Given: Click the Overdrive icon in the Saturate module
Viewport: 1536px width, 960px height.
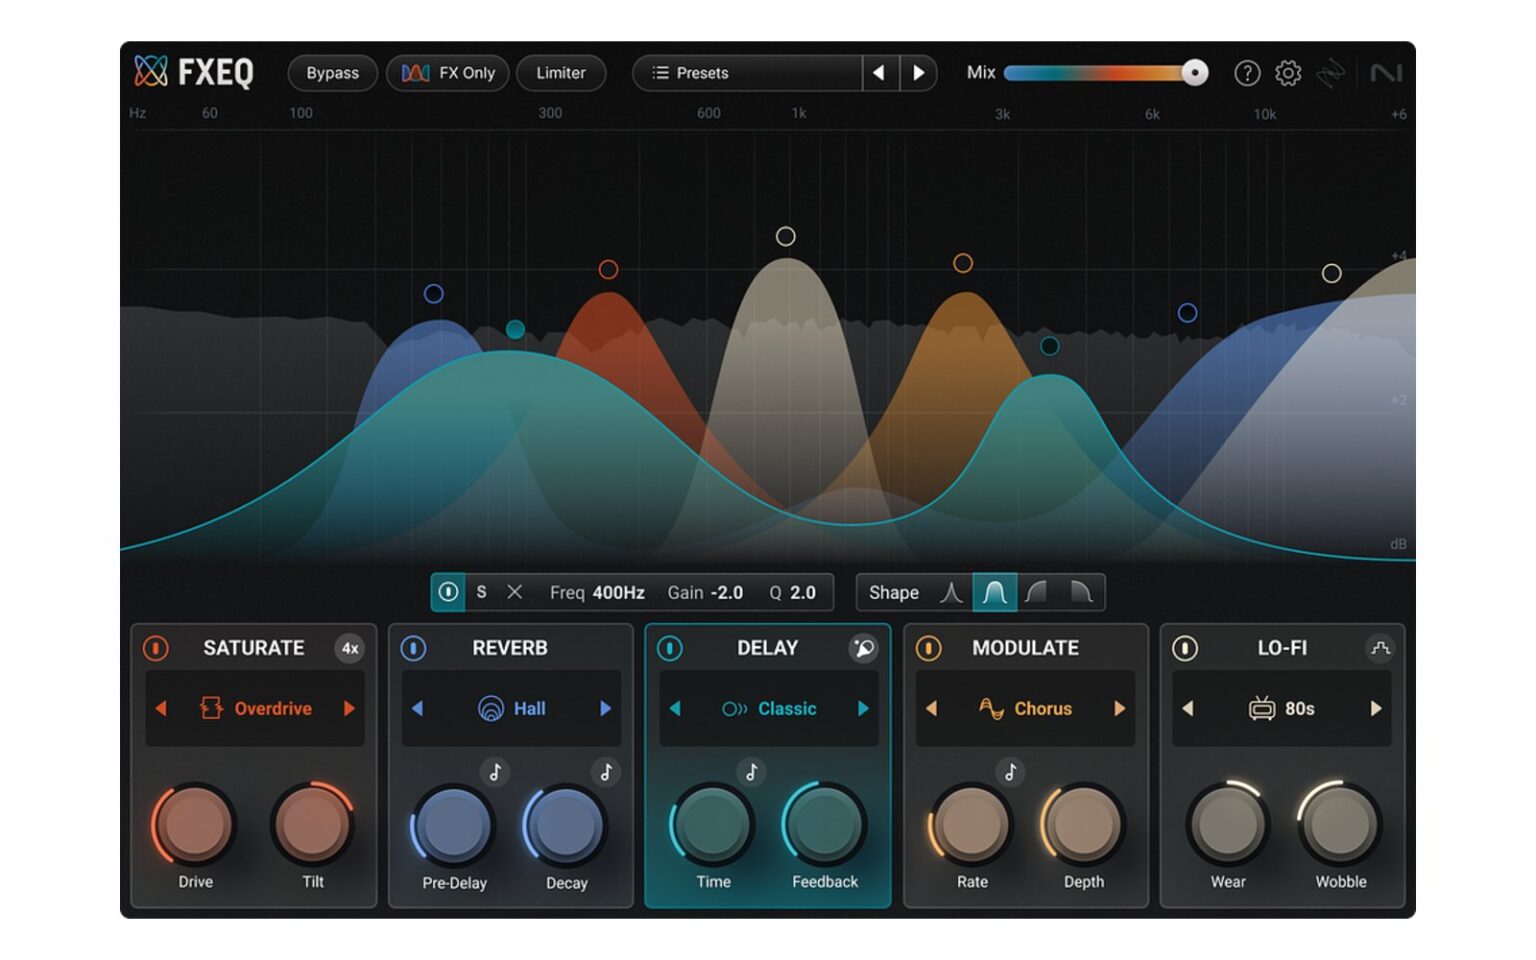Looking at the screenshot, I should pos(211,709).
